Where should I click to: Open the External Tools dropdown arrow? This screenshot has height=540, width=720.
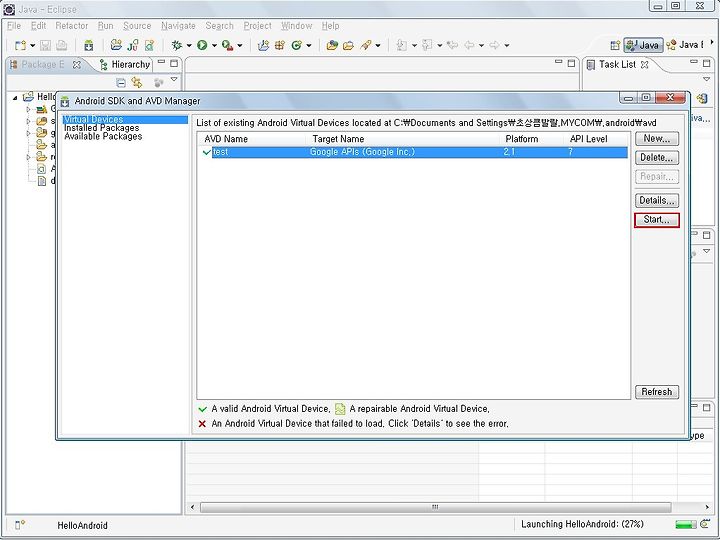(x=240, y=45)
